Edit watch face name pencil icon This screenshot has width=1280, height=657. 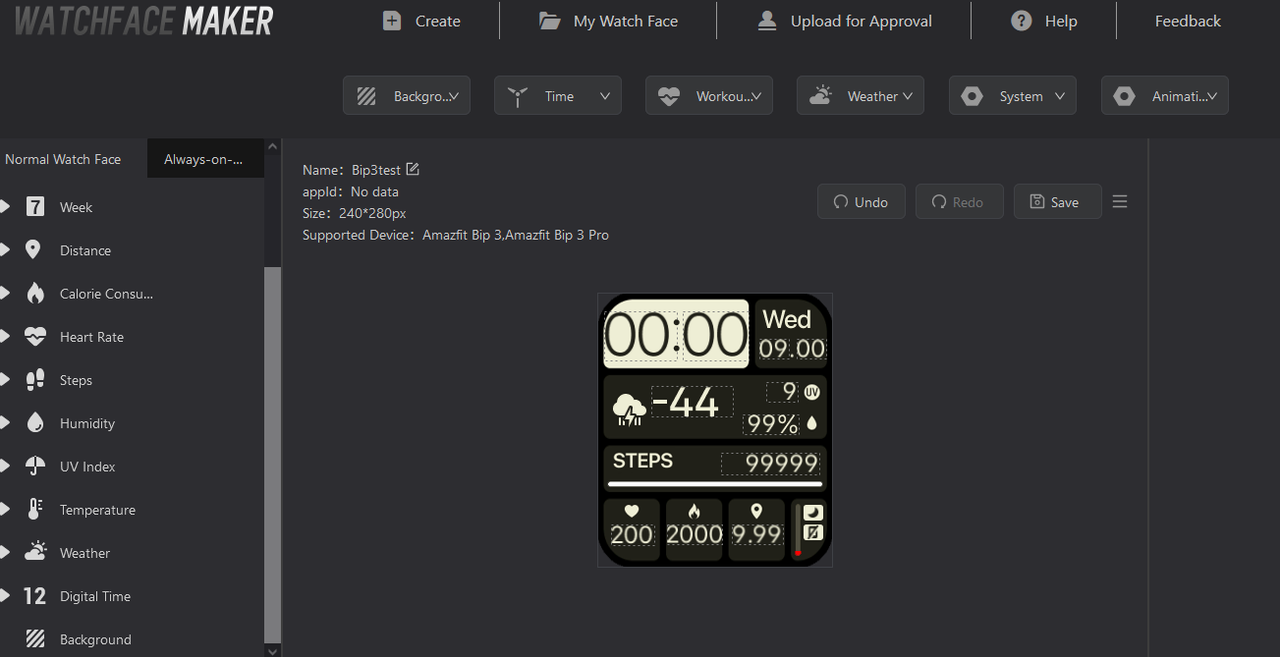[413, 169]
